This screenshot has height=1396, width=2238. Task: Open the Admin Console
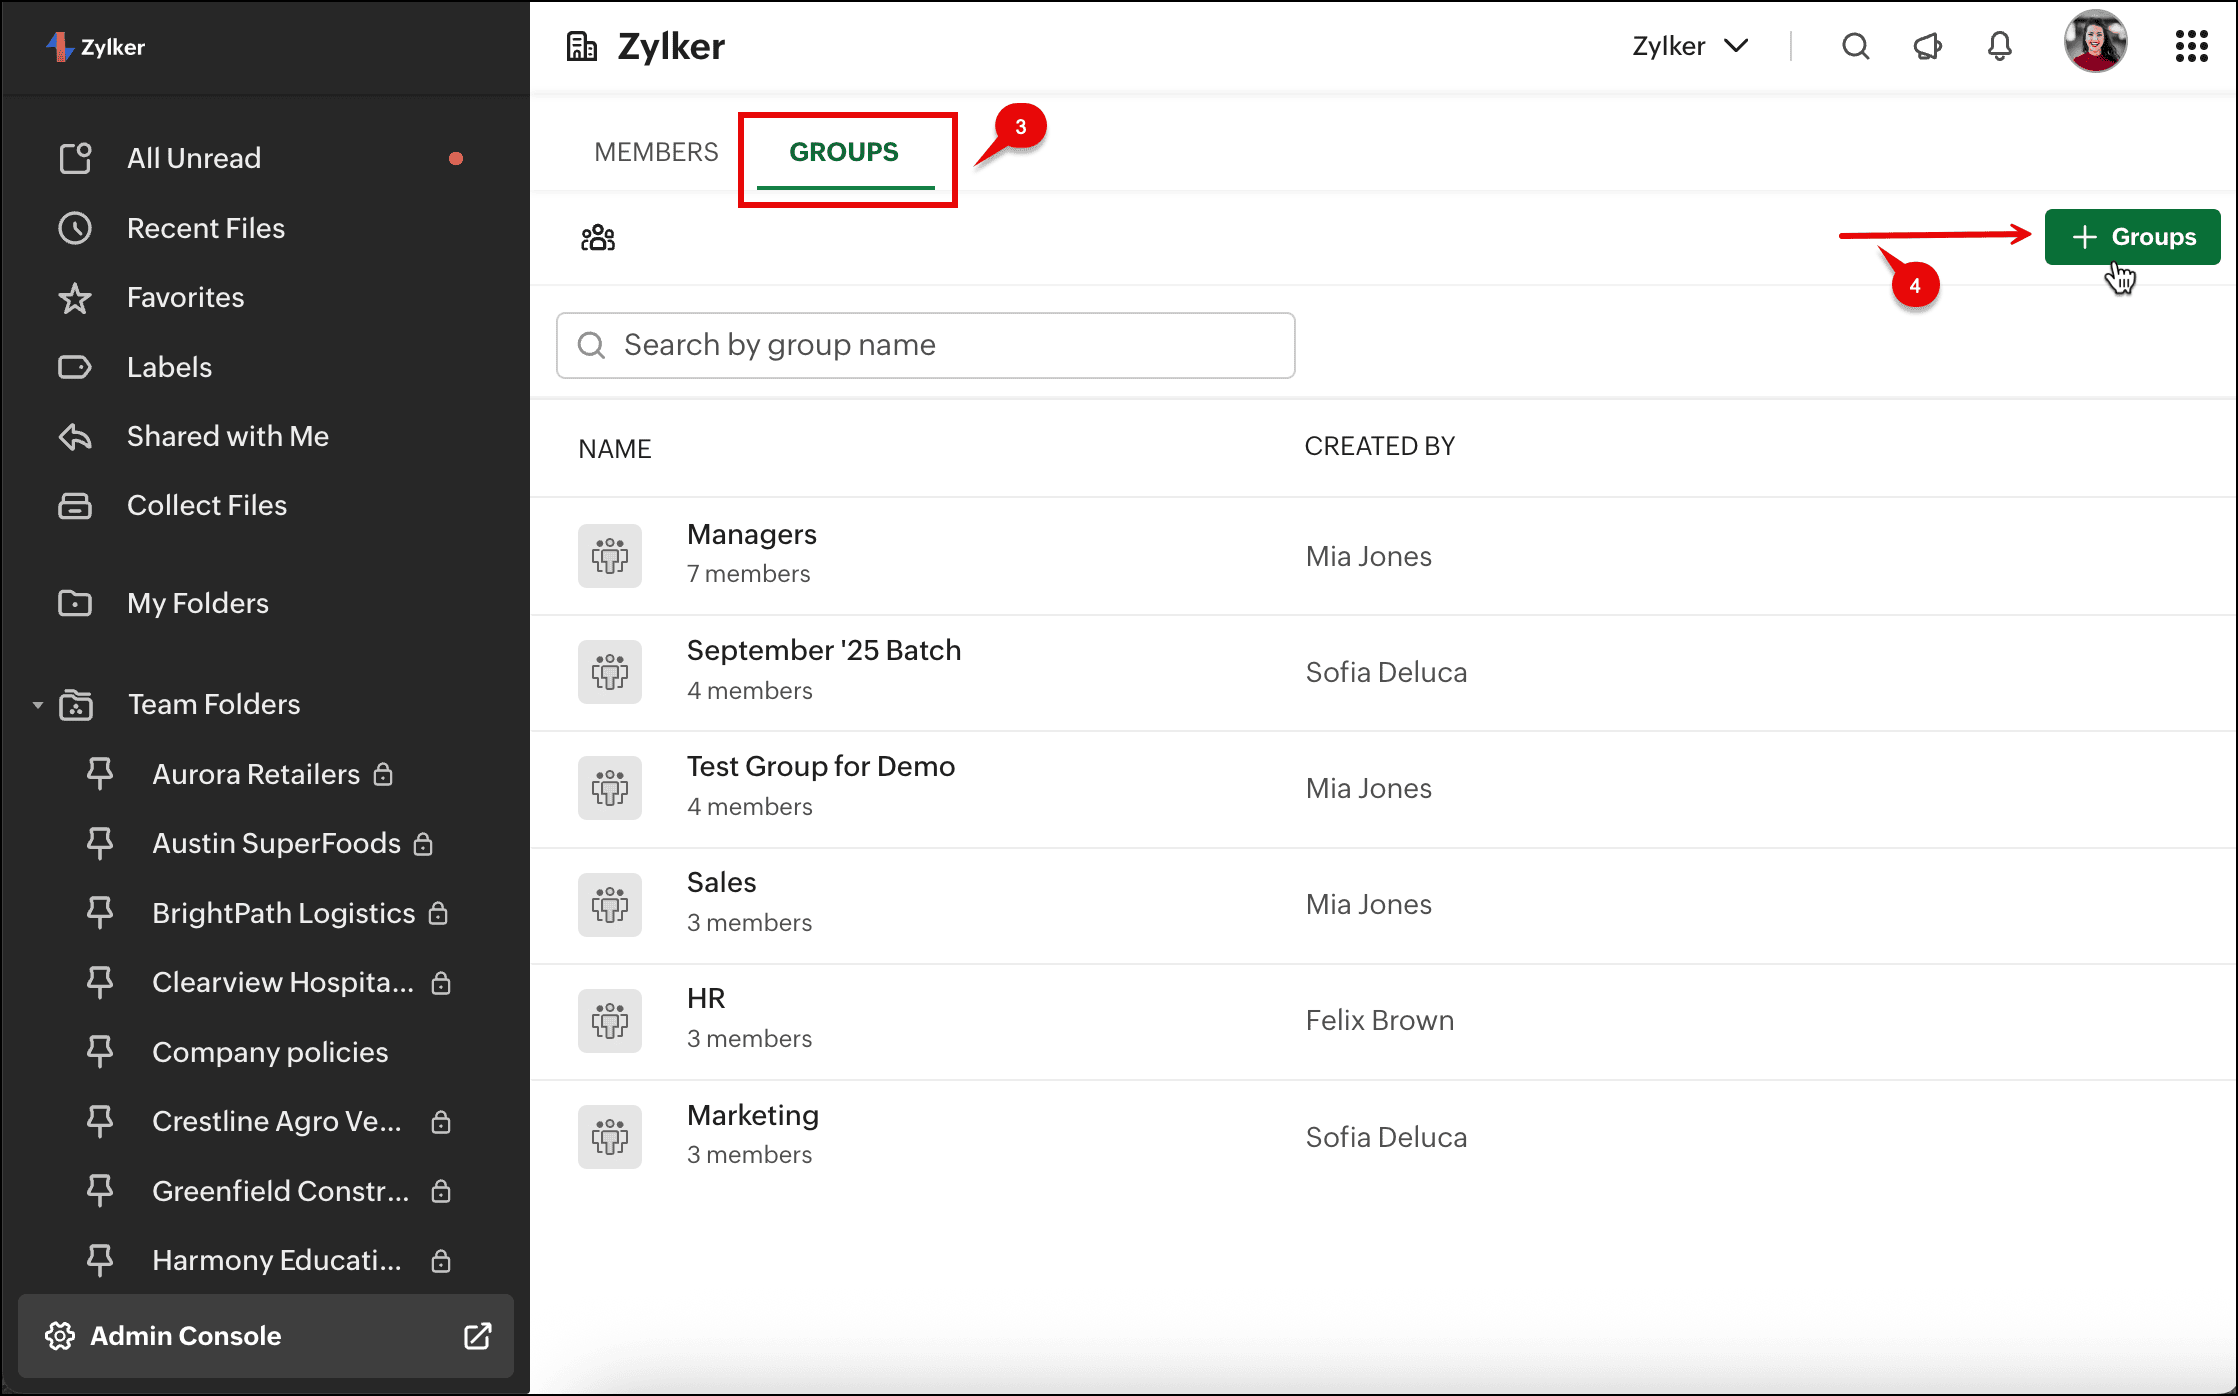(186, 1336)
